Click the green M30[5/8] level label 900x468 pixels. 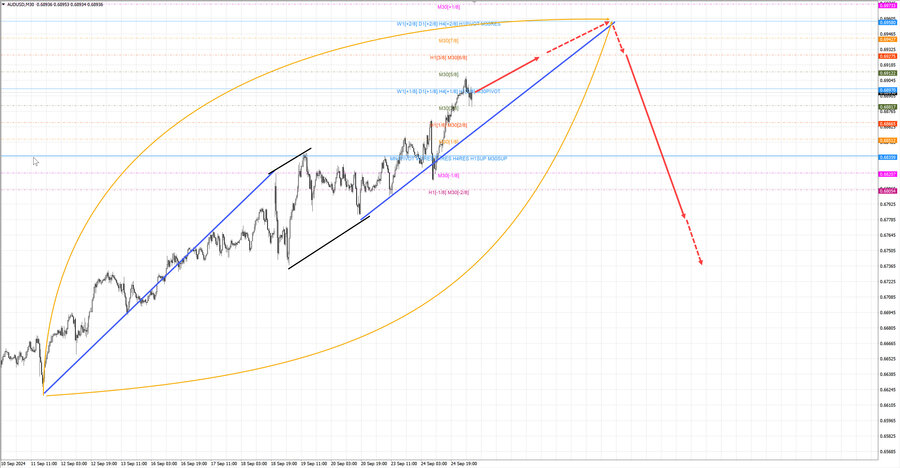(448, 75)
